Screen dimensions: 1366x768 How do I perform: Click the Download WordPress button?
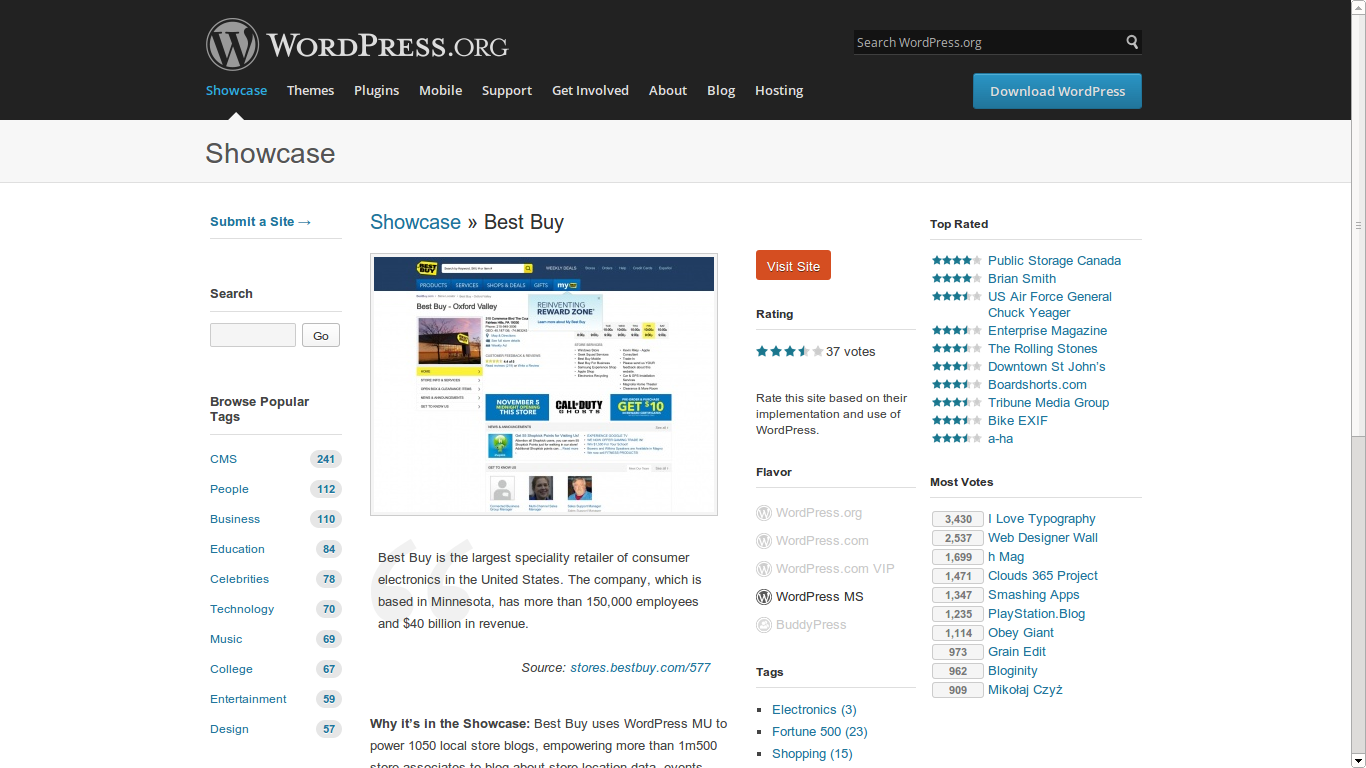1057,91
